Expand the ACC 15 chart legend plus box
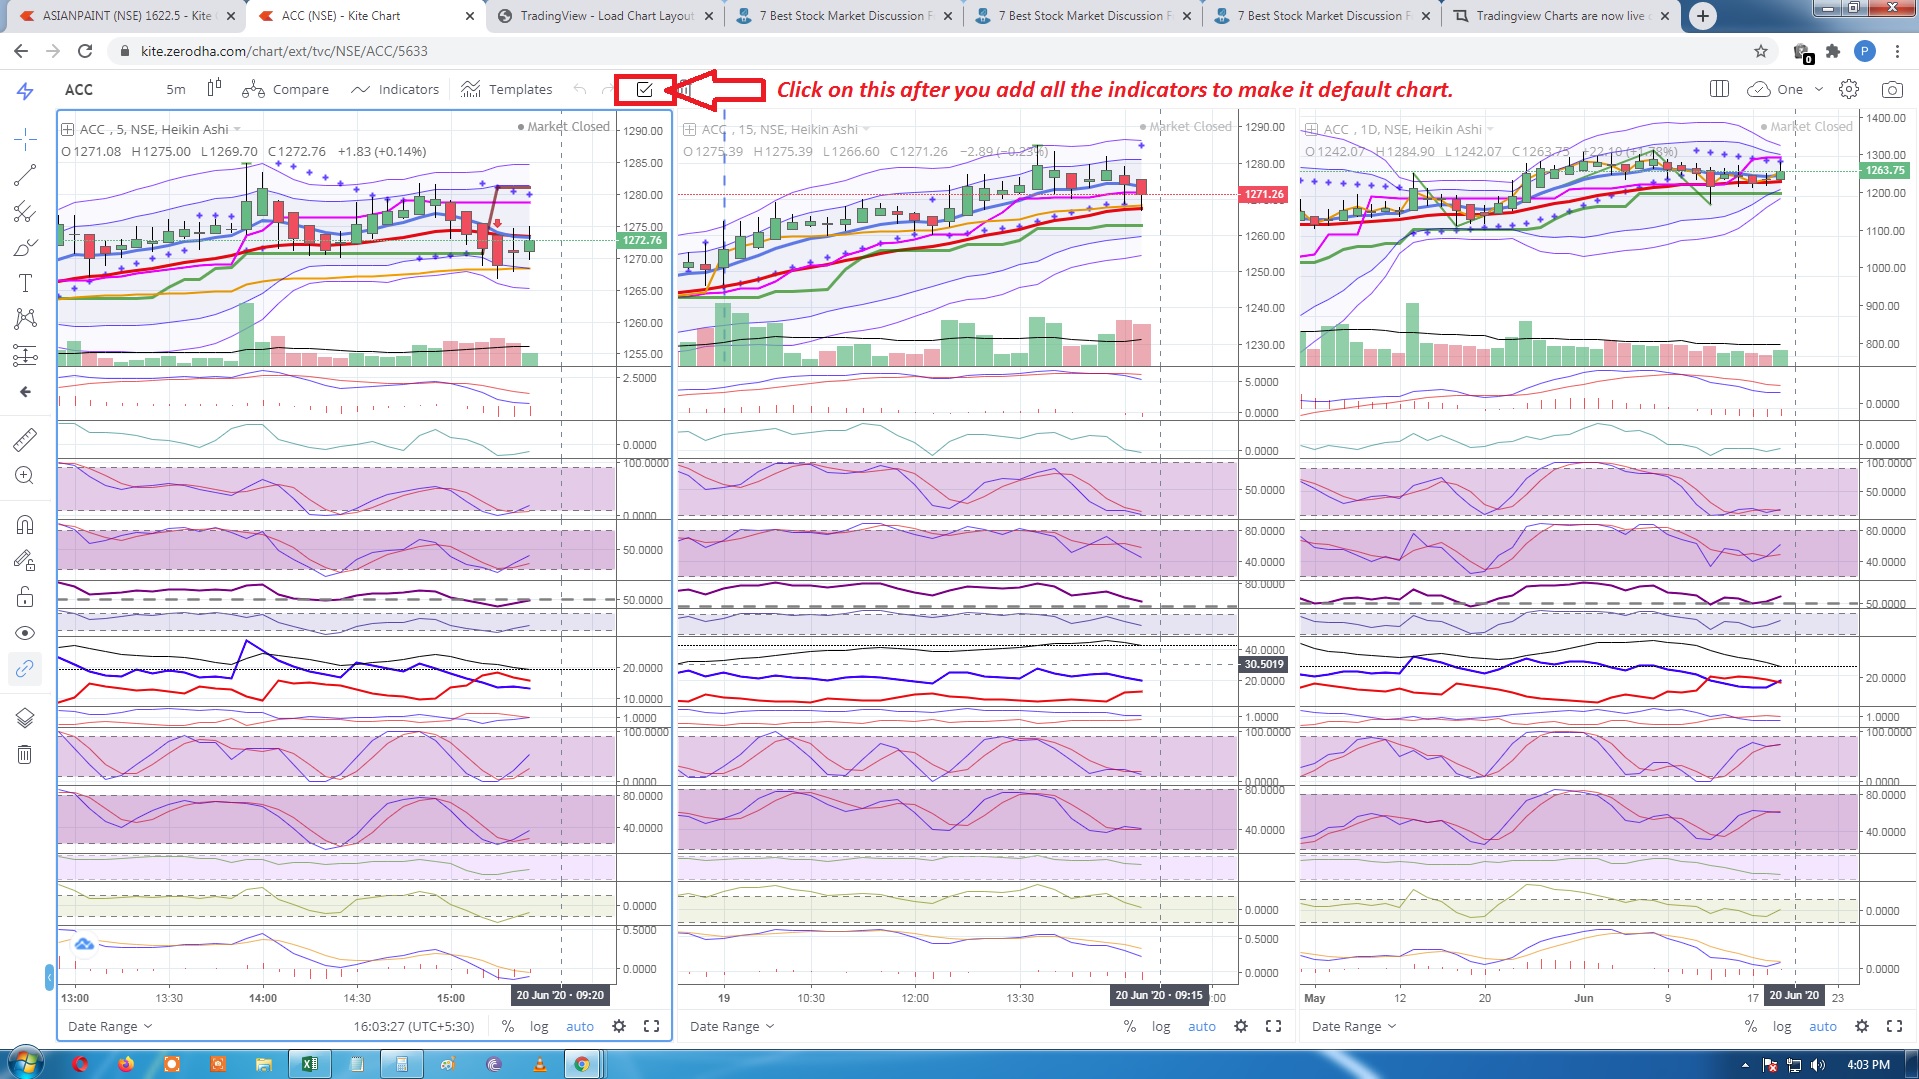Viewport: 1919px width, 1079px height. (689, 129)
